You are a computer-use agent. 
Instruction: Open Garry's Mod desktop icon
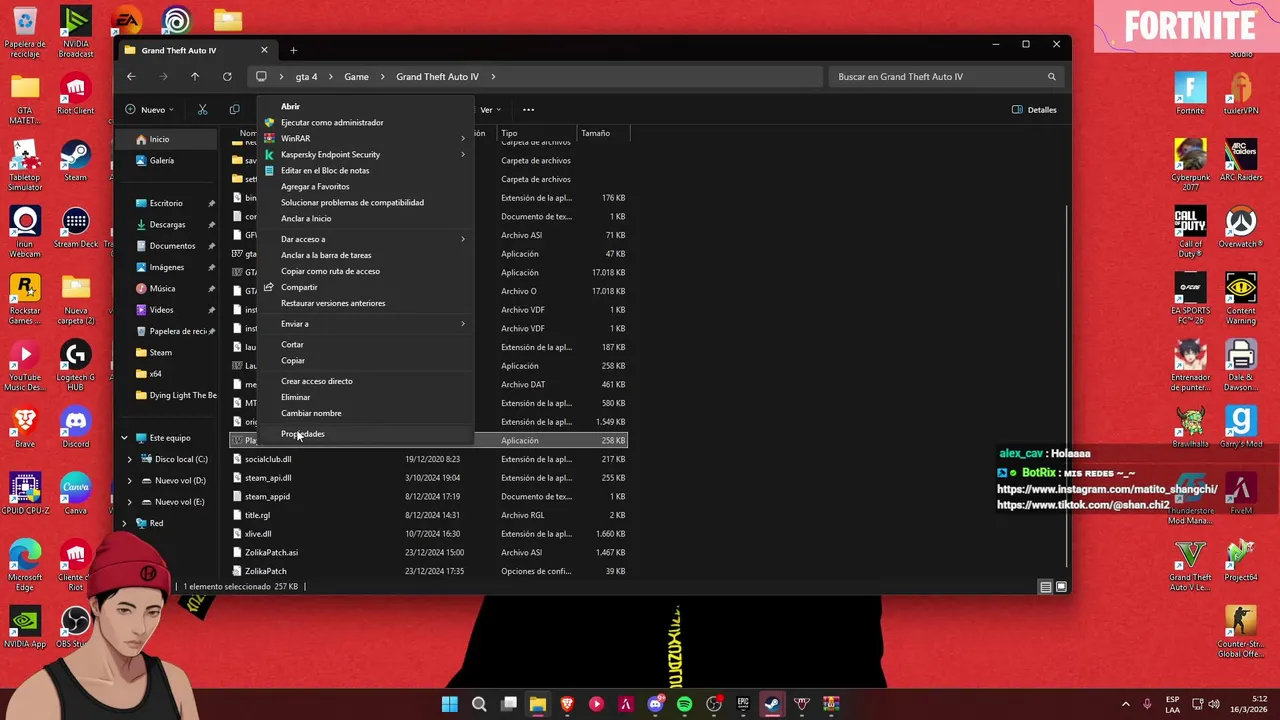coord(1241,426)
